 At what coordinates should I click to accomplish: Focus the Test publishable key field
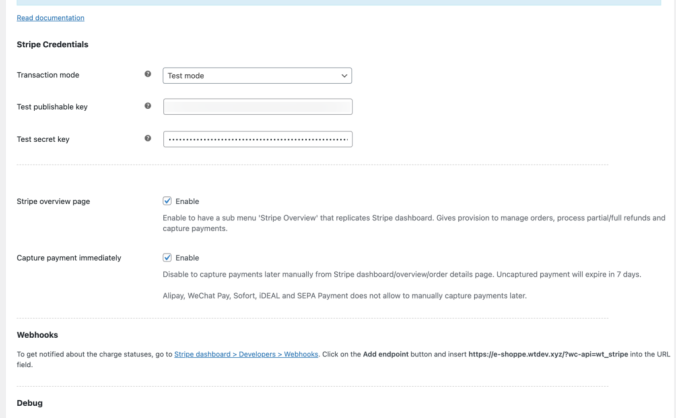click(x=257, y=107)
